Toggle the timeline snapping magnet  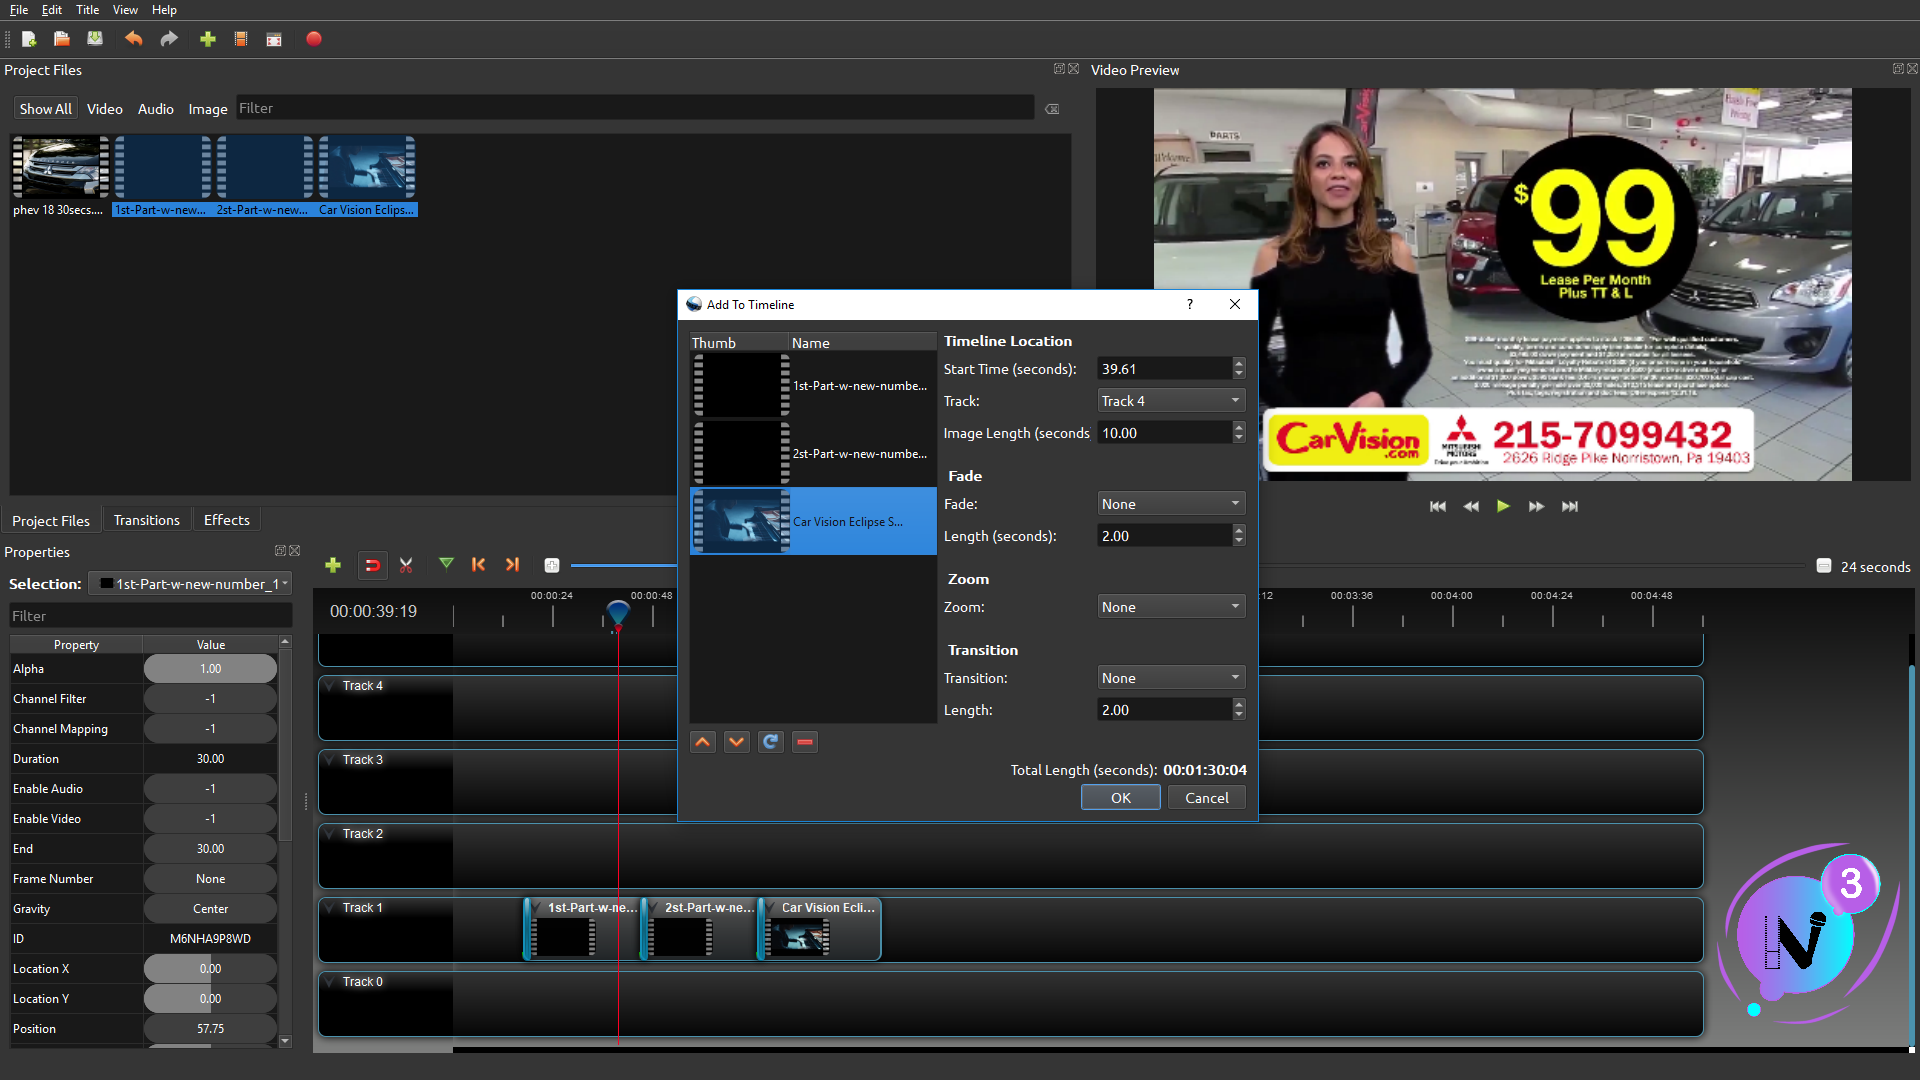tap(372, 565)
